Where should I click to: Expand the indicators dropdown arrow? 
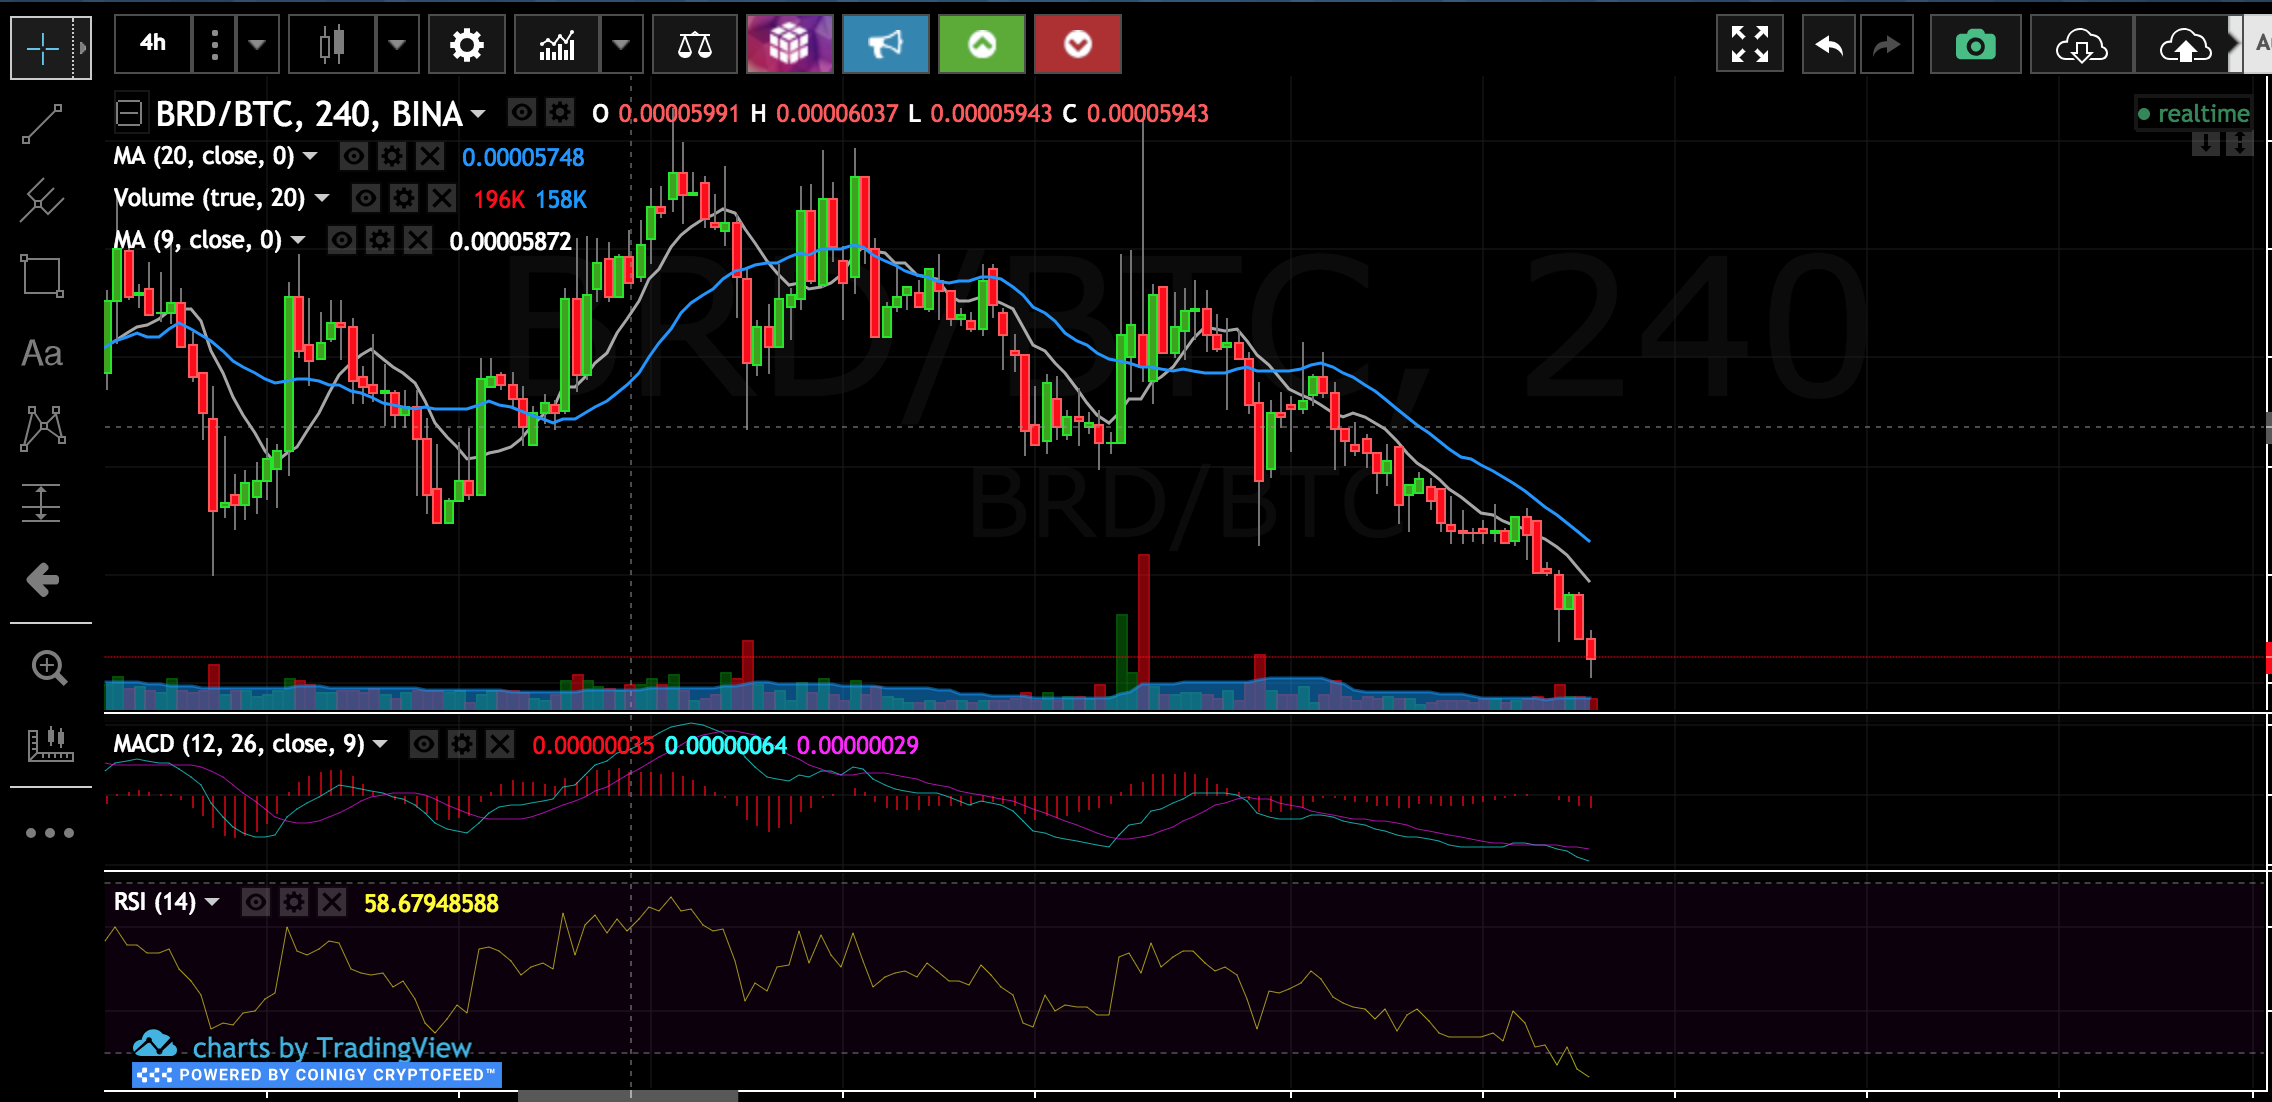tap(621, 45)
